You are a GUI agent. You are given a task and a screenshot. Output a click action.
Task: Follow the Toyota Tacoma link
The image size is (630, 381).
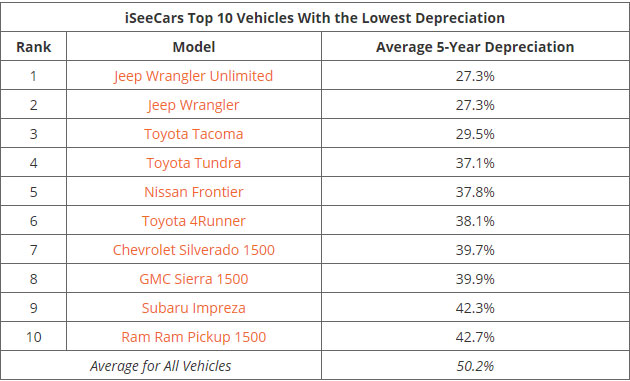(x=194, y=134)
